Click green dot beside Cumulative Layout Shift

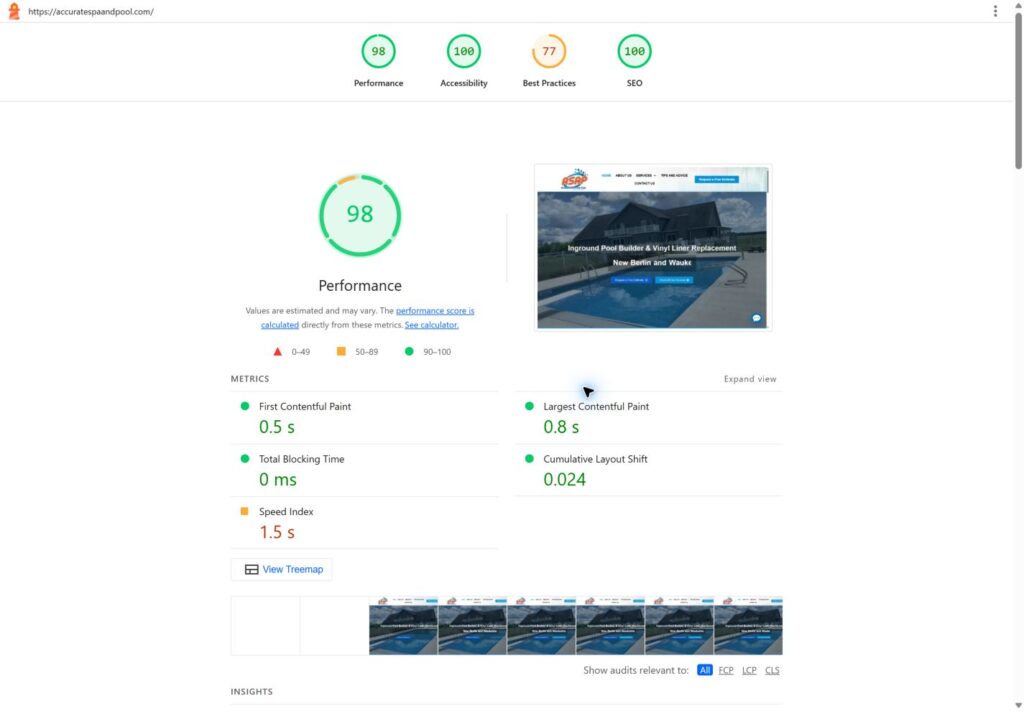(530, 459)
